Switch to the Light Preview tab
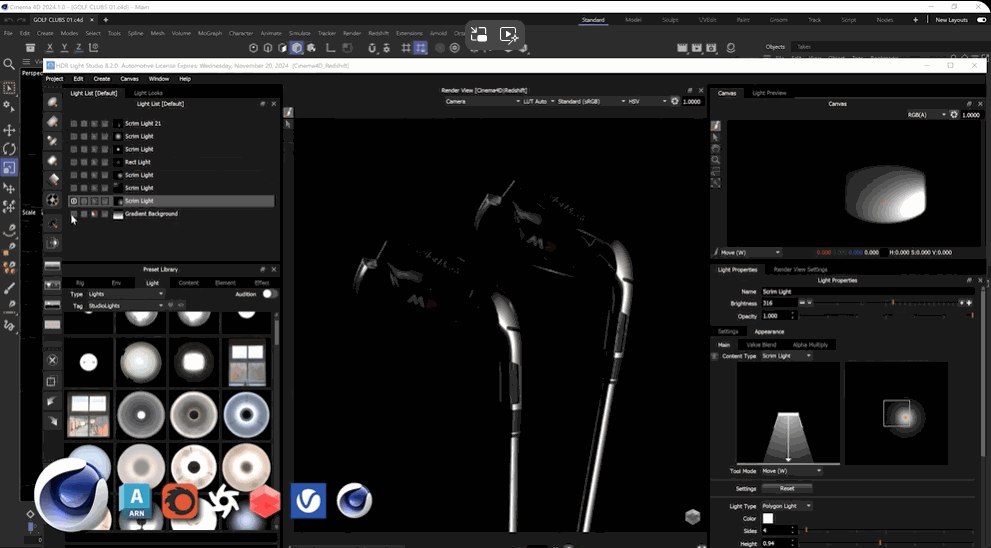Image resolution: width=991 pixels, height=548 pixels. 769,93
